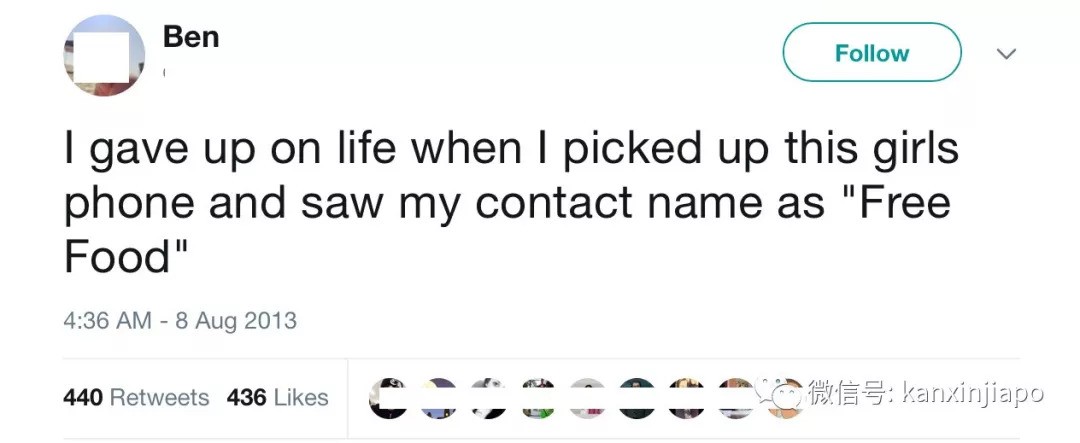Select the second liker avatar with purple tones
This screenshot has width=1080, height=443.
point(440,397)
